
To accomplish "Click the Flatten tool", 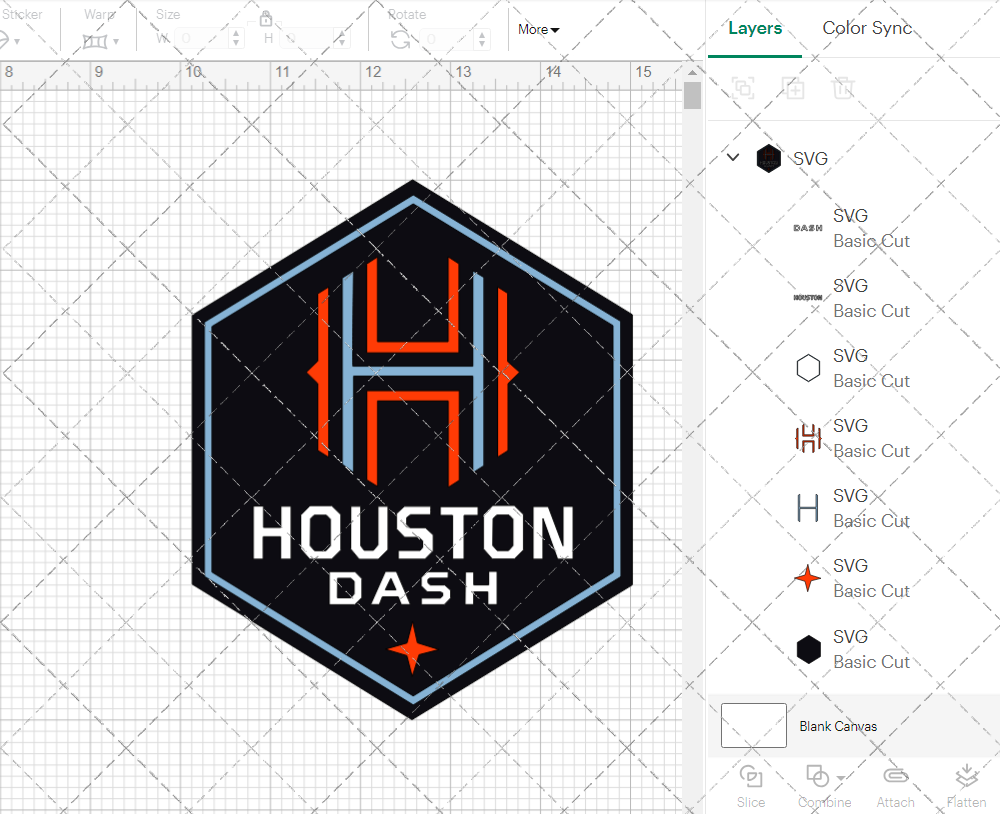I will click(966, 786).
